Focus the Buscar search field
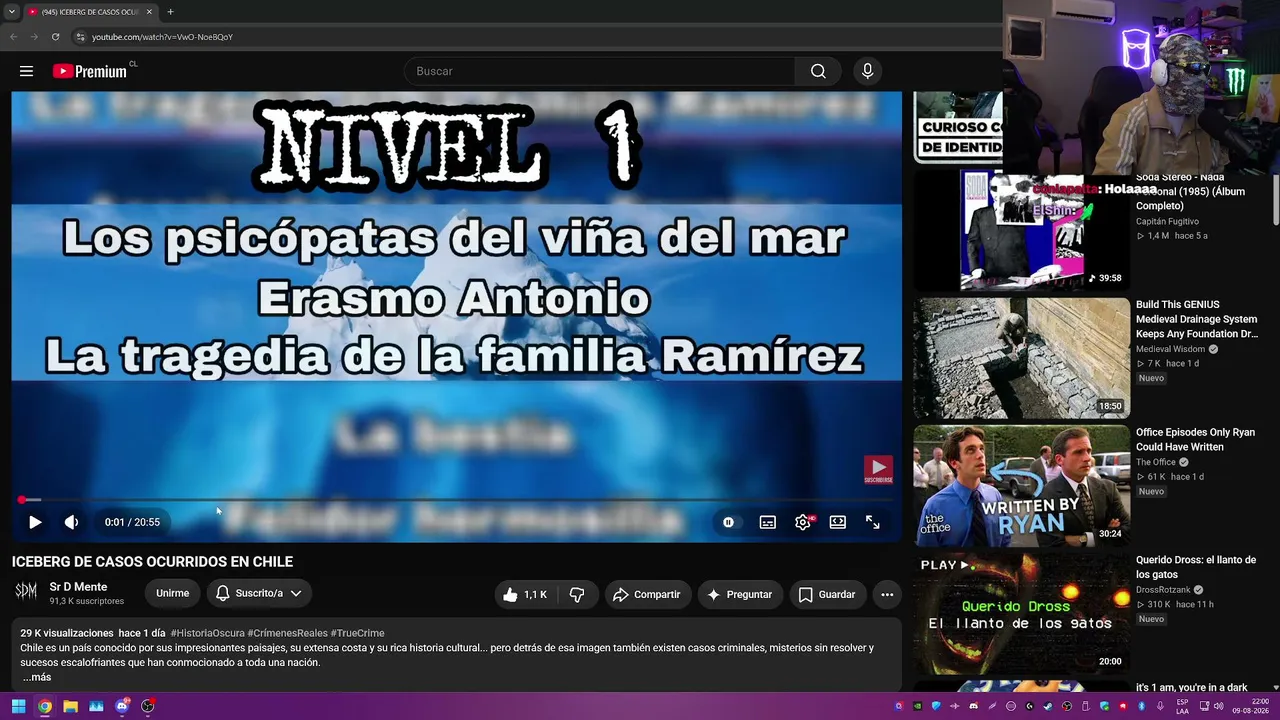Image resolution: width=1280 pixels, height=720 pixels. point(600,71)
